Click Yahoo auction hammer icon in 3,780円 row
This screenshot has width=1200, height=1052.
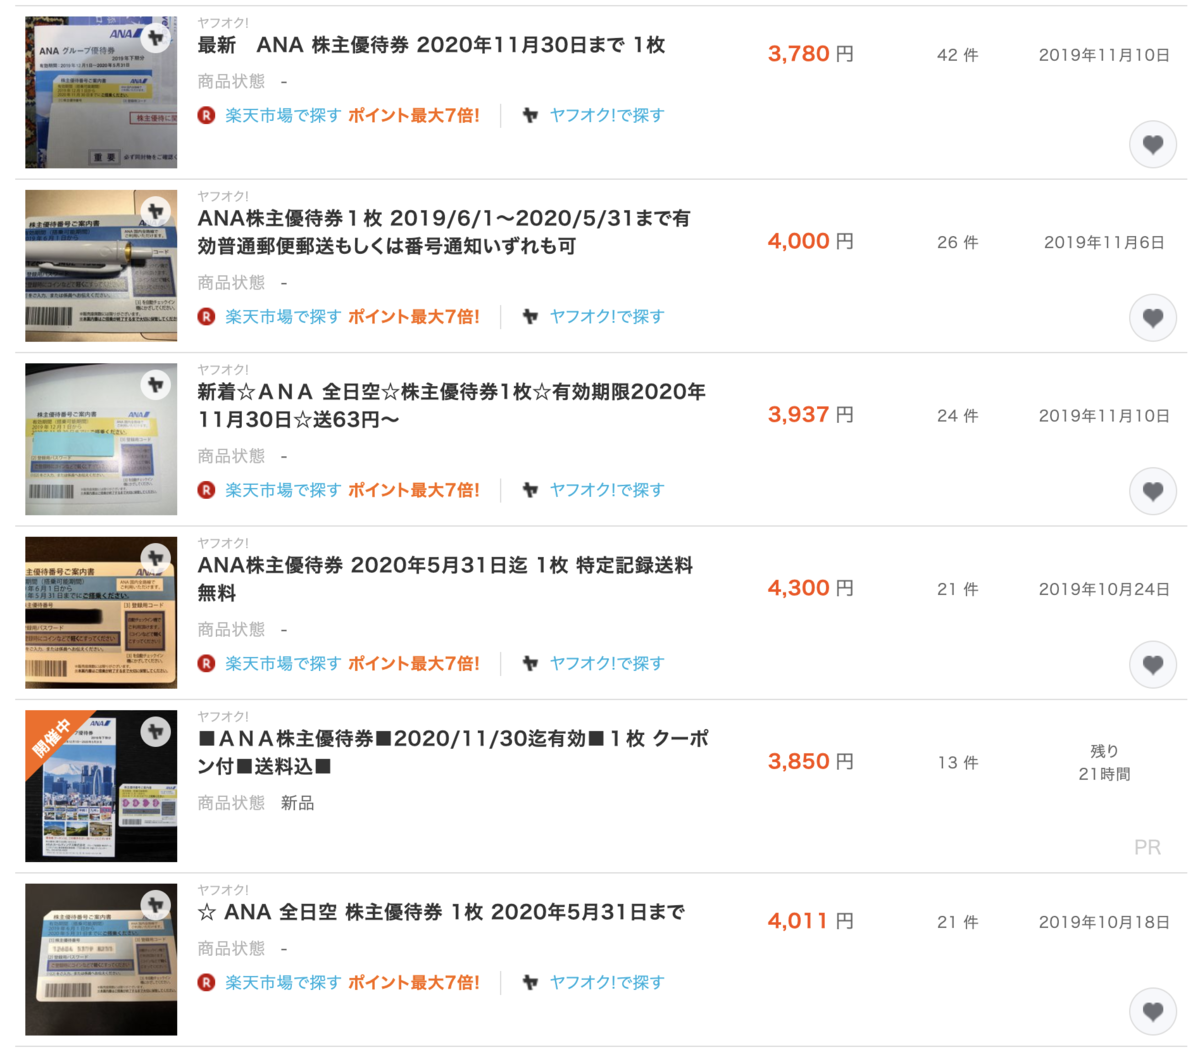coord(530,116)
